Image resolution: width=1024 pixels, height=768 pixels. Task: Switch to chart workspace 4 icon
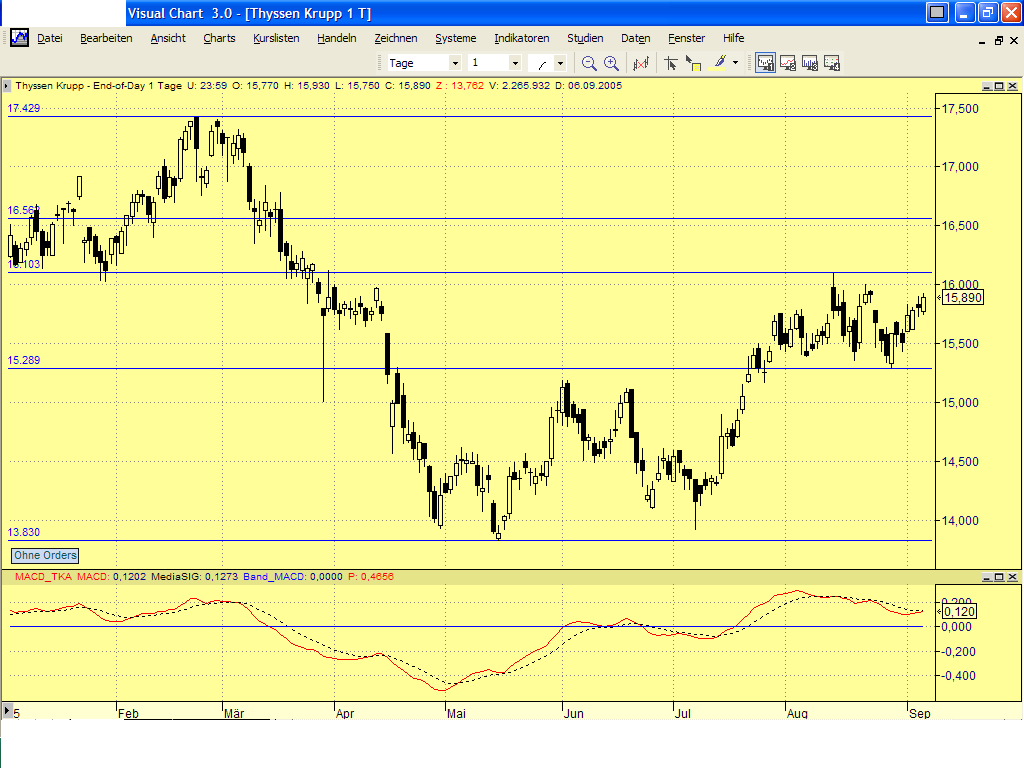point(833,62)
